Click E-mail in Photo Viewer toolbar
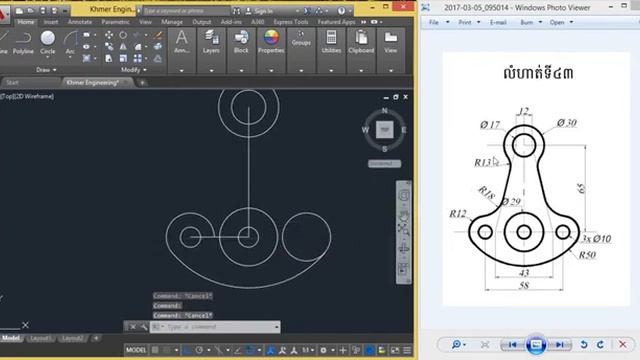The width and height of the screenshot is (640, 360). (498, 22)
